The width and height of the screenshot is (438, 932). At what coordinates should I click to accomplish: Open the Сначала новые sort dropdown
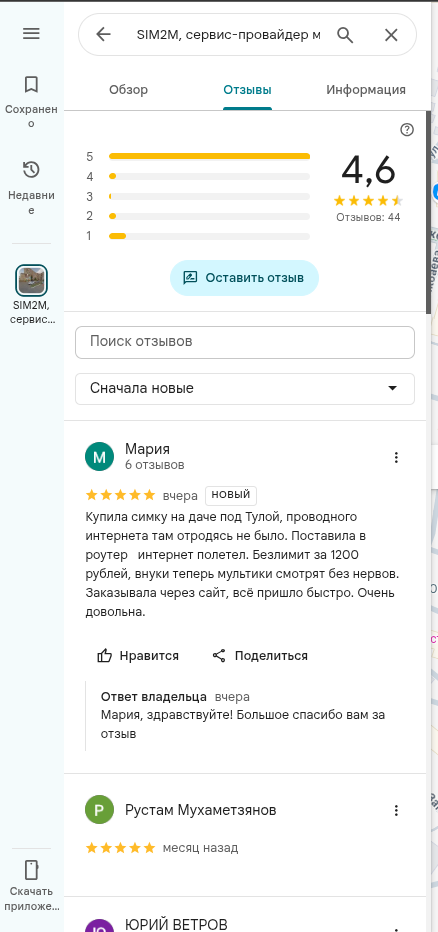click(x=245, y=389)
